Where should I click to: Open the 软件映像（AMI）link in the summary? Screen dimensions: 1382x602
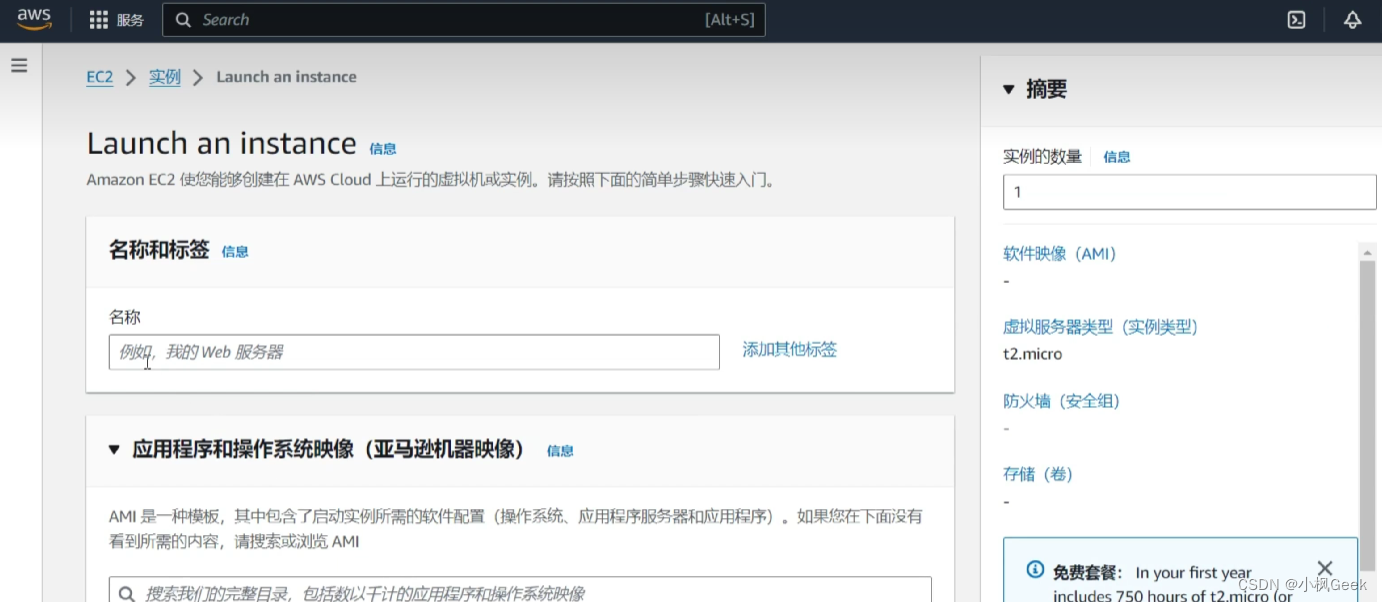pyautogui.click(x=1059, y=253)
